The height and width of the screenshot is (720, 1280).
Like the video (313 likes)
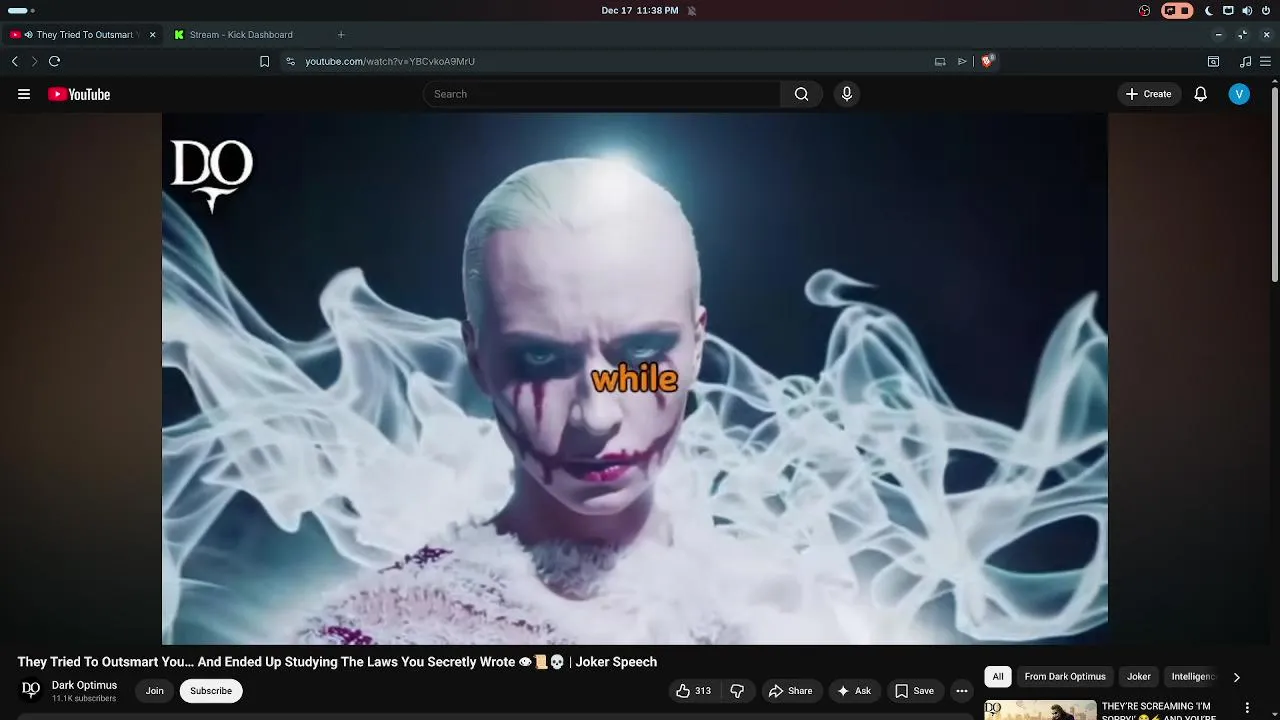[x=693, y=691]
